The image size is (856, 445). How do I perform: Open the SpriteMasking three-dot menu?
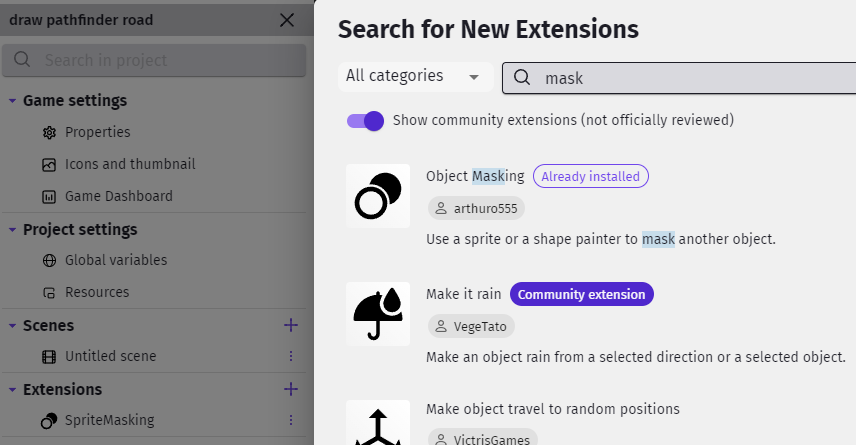click(x=291, y=420)
